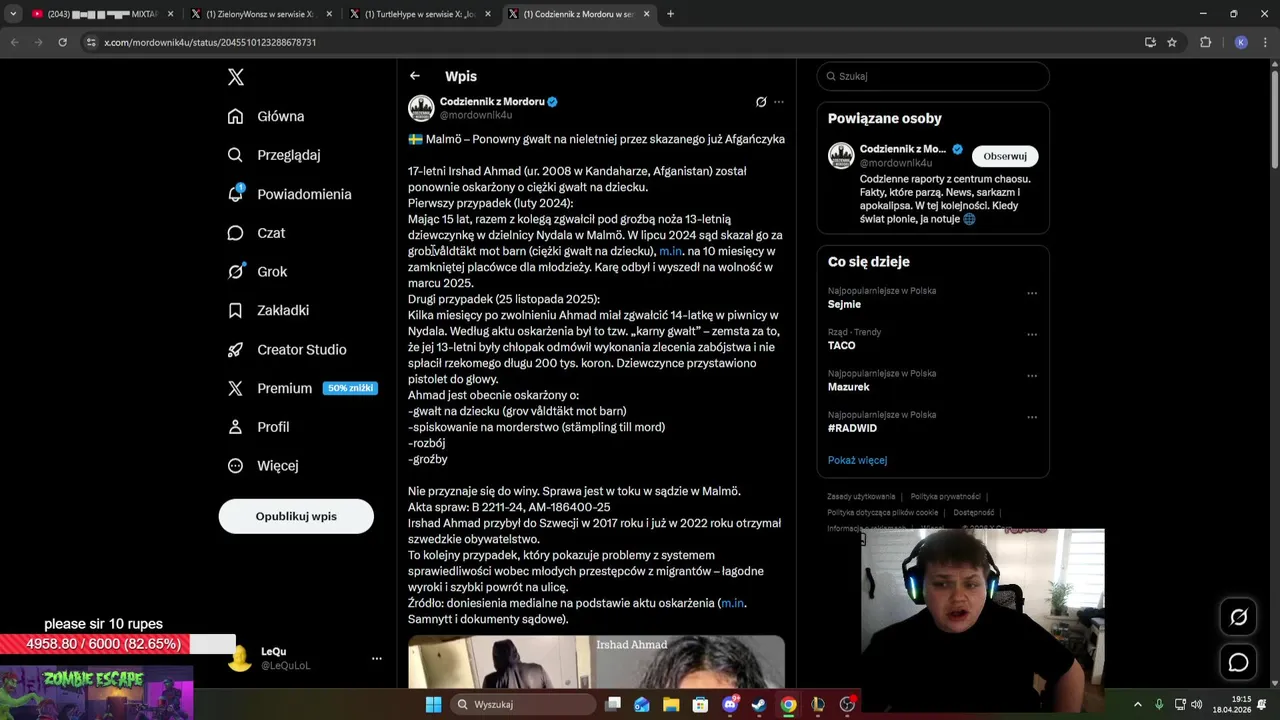Image resolution: width=1280 pixels, height=720 pixels.
Task: Open the Chrome extensions puzzle icon
Action: [1205, 42]
